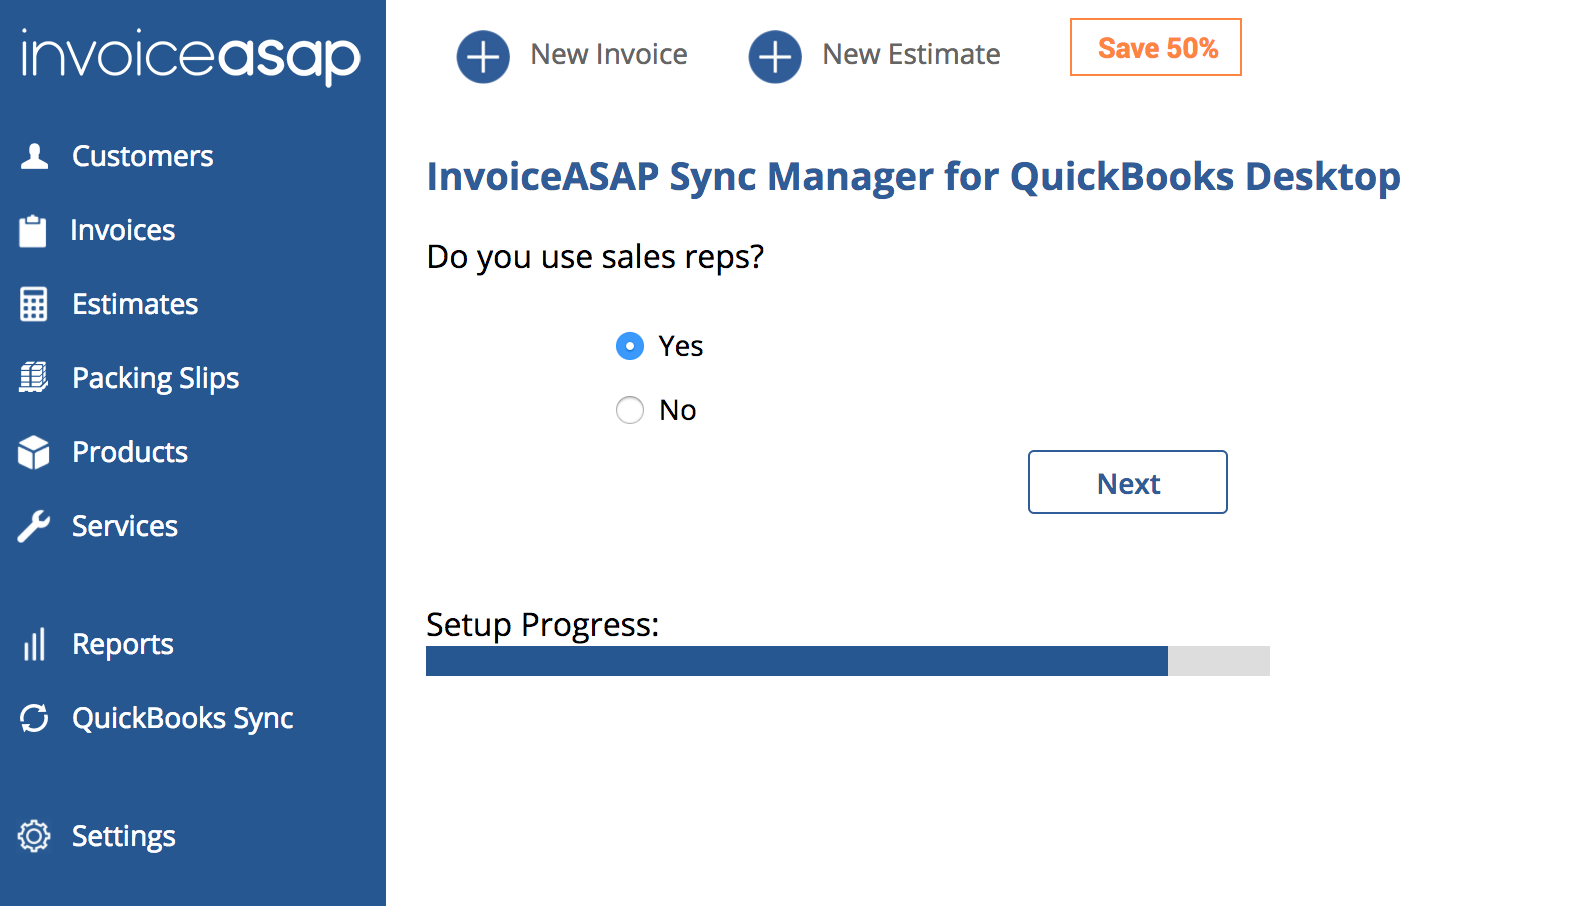Open Packing Slips in sidebar
The width and height of the screenshot is (1580, 906).
point(156,378)
